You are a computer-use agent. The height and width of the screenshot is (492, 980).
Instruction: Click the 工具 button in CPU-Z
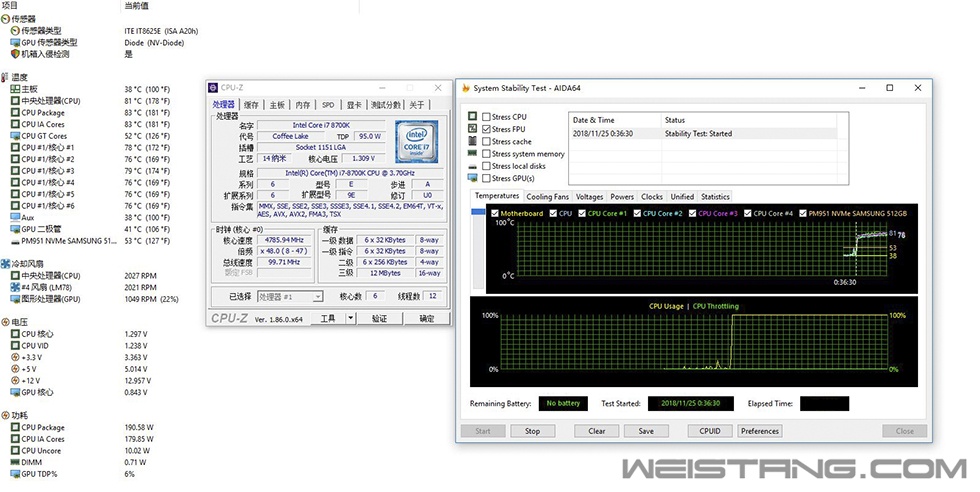pos(329,318)
